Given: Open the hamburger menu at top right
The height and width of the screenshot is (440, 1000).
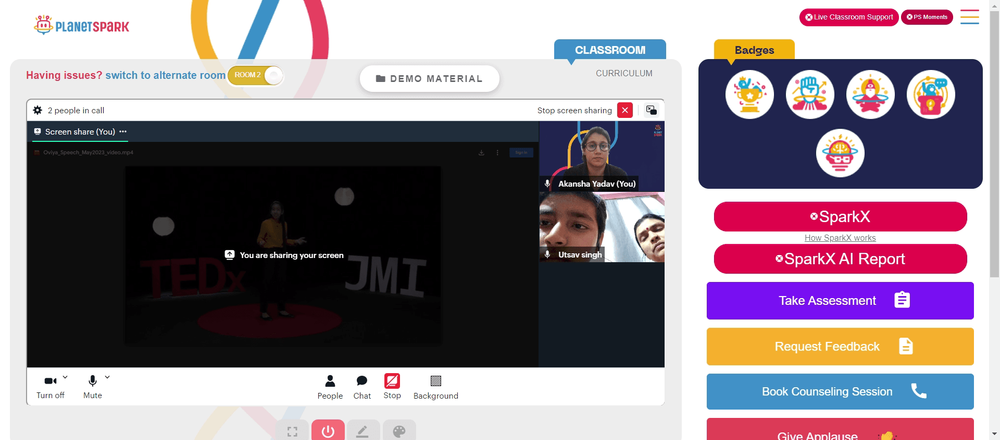Looking at the screenshot, I should (969, 17).
